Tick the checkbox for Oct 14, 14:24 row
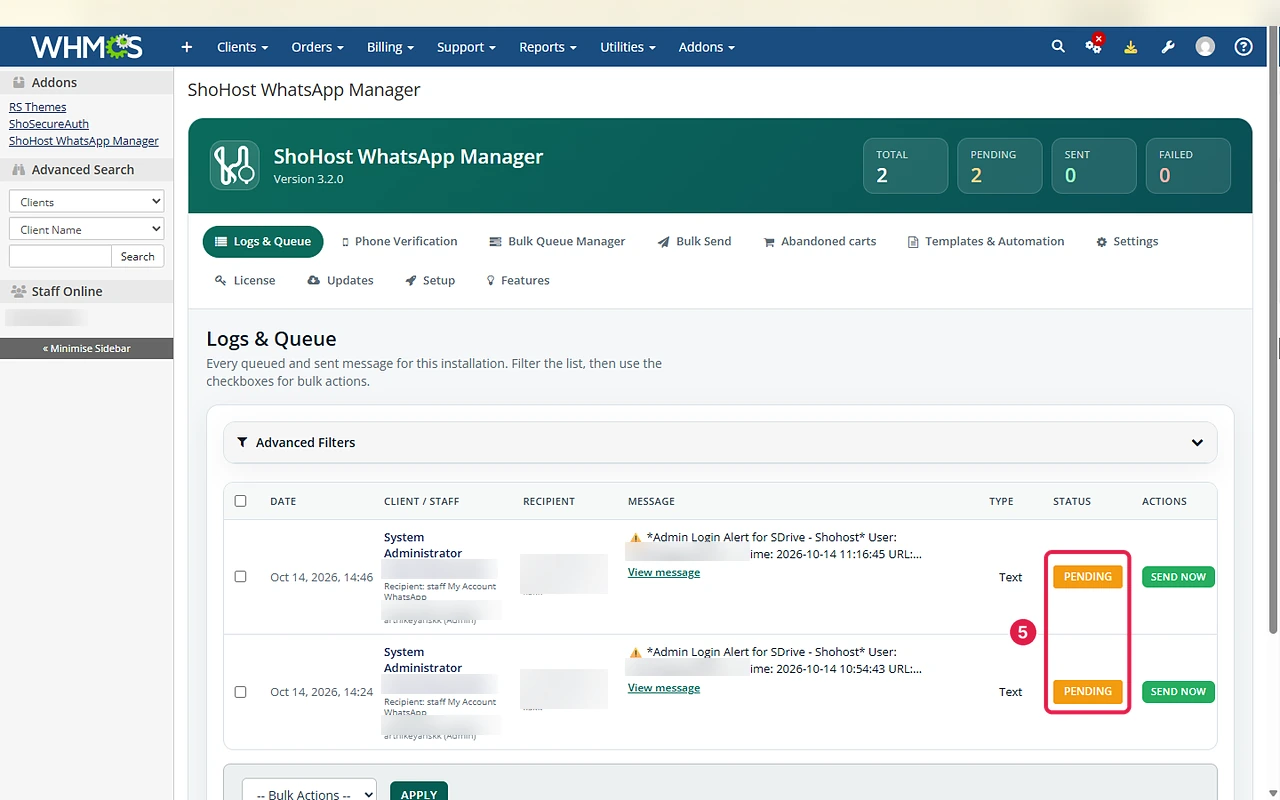1280x800 pixels. (x=240, y=692)
